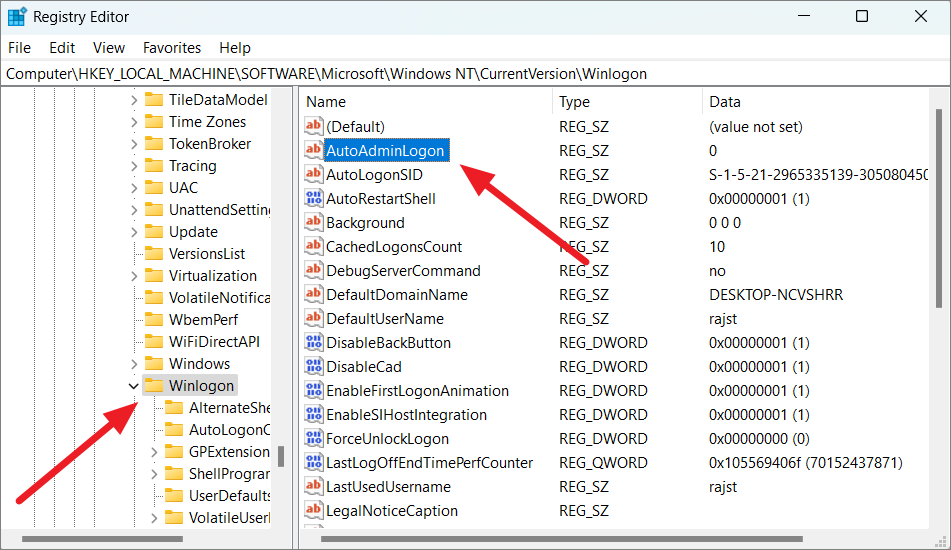Image resolution: width=951 pixels, height=550 pixels.
Task: Click the string icon beside LegalNoticeCaption
Action: click(x=314, y=510)
